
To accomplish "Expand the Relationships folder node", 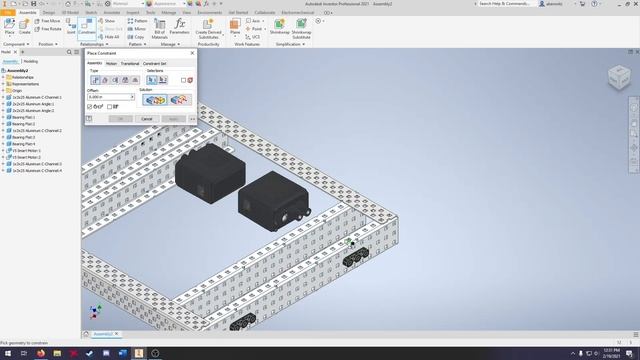I will click(x=3, y=77).
